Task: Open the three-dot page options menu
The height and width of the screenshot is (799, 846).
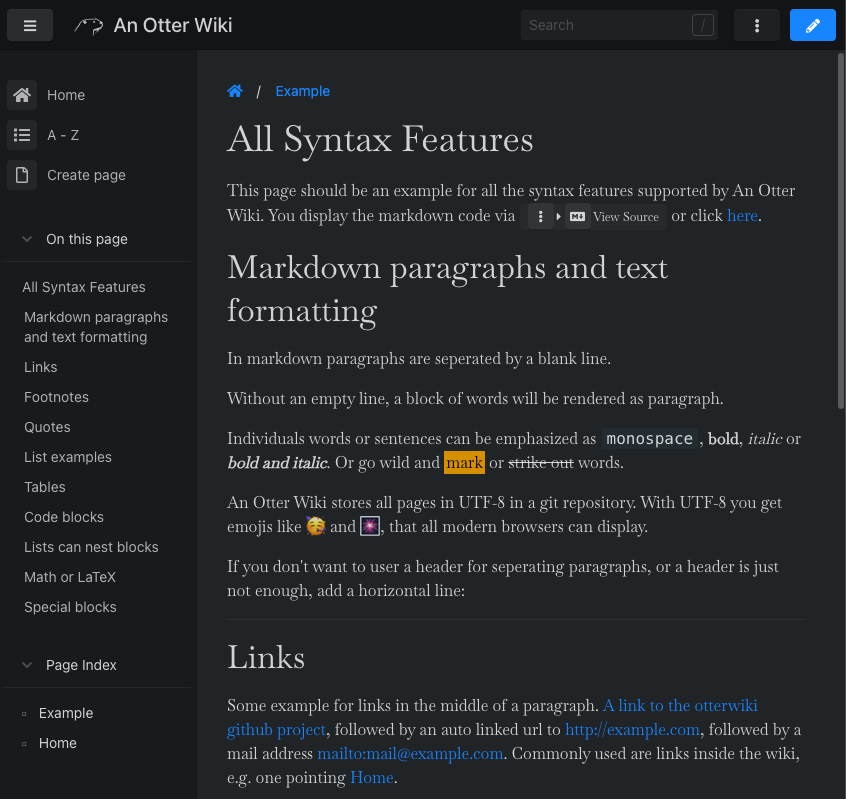Action: click(757, 25)
